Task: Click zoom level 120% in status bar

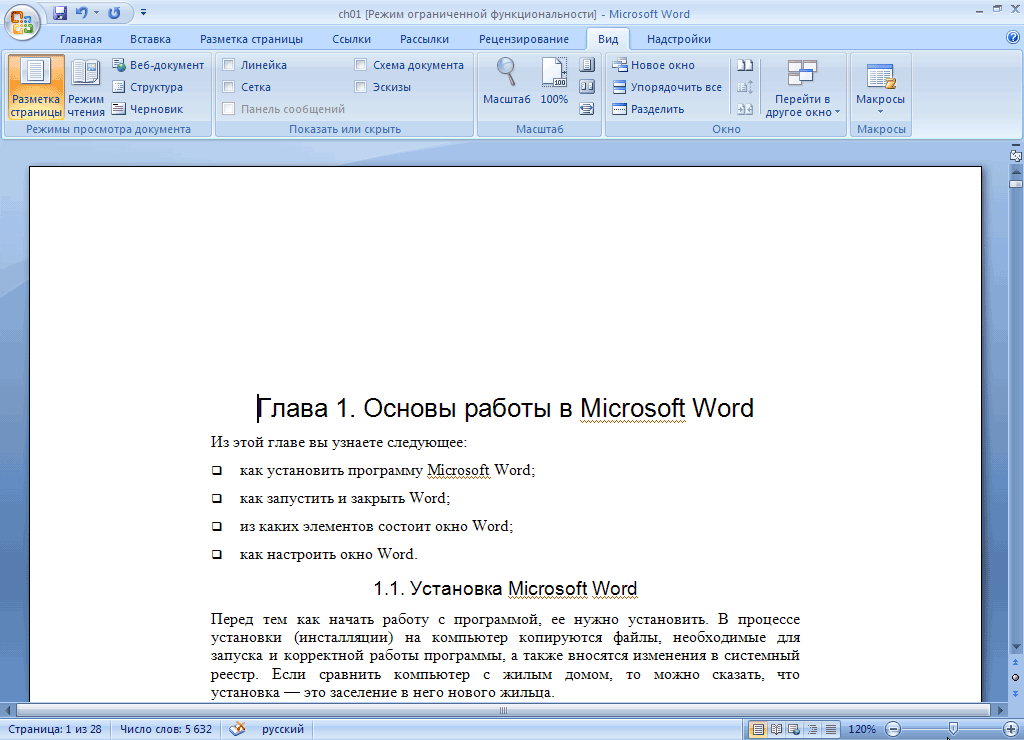Action: [x=862, y=729]
